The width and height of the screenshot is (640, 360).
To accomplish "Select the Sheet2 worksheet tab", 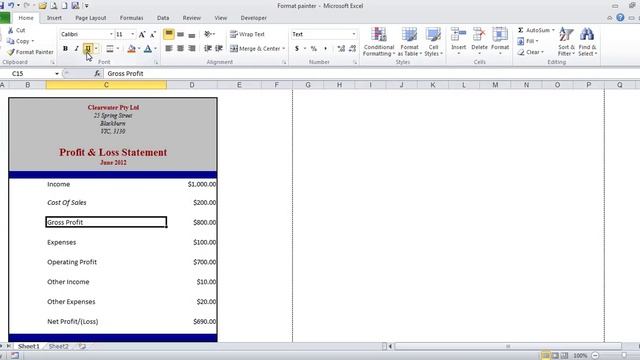I will coord(59,346).
